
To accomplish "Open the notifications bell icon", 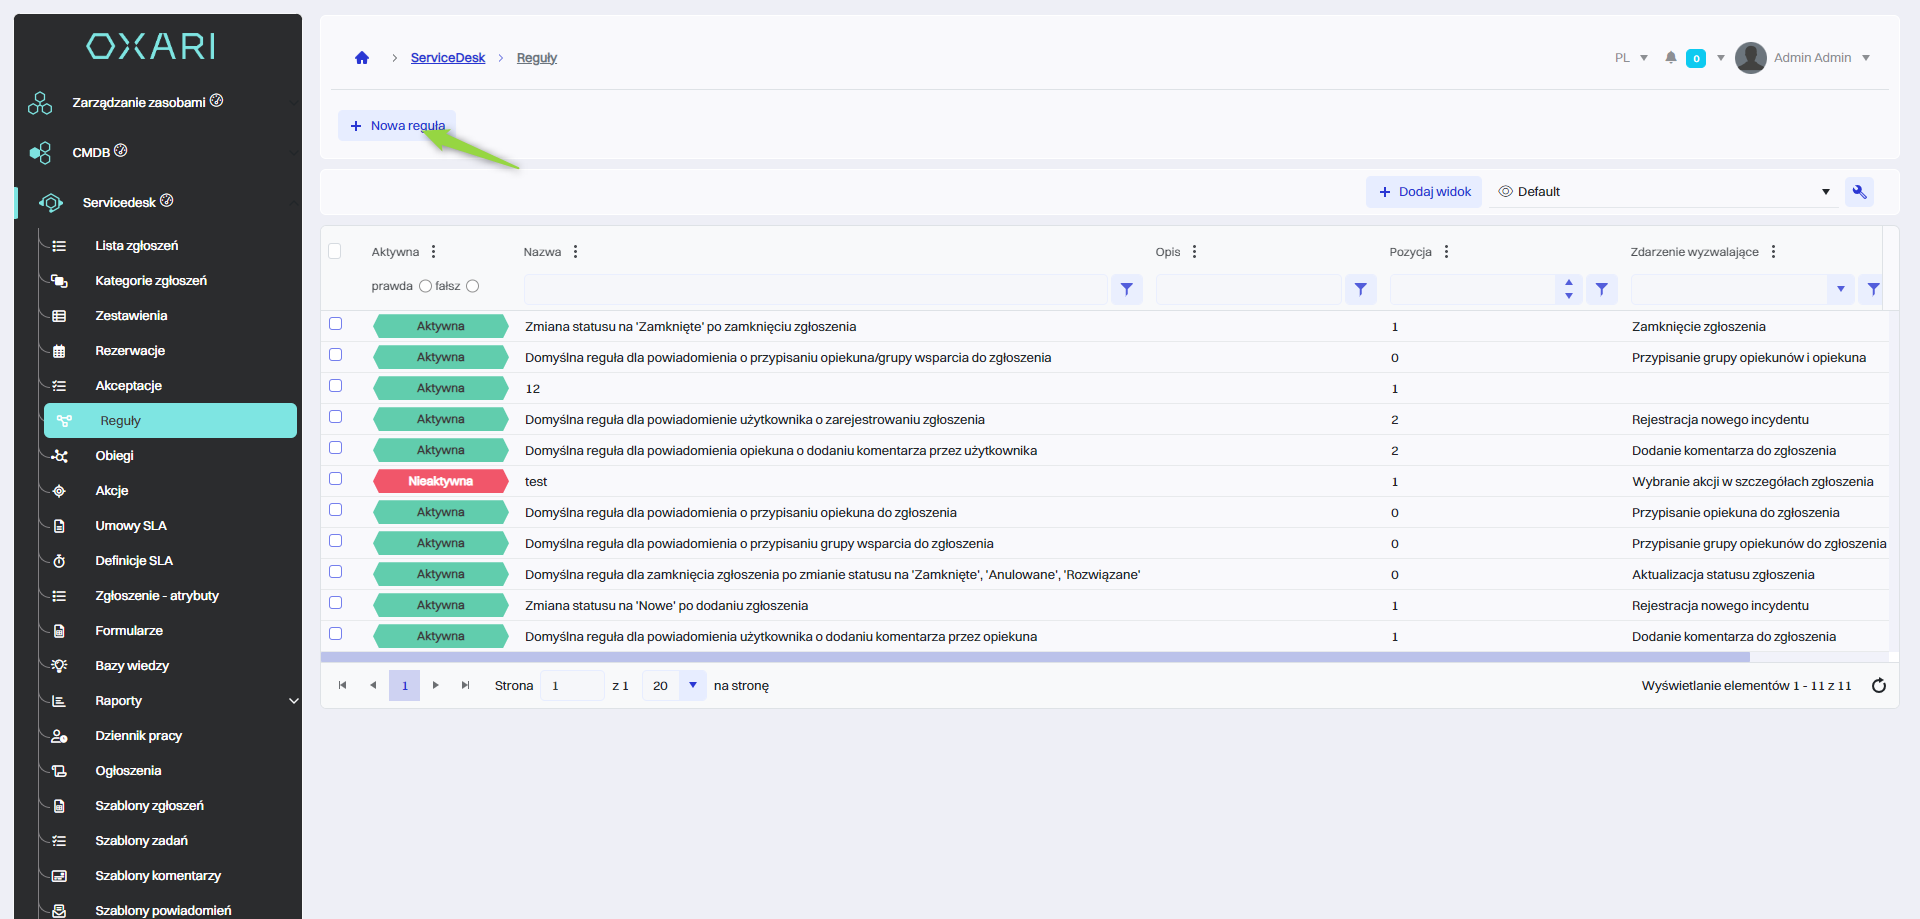I will tap(1670, 58).
